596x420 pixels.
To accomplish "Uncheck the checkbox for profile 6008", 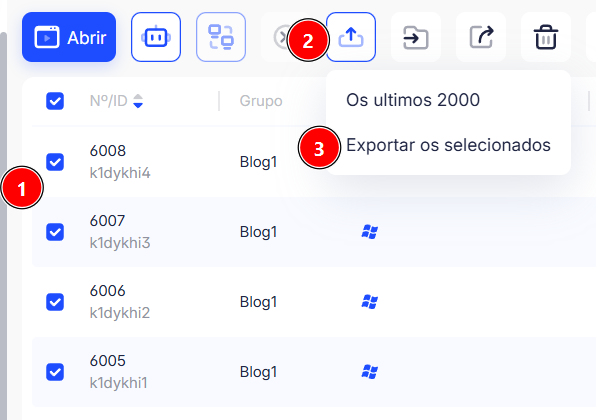I will 55,162.
